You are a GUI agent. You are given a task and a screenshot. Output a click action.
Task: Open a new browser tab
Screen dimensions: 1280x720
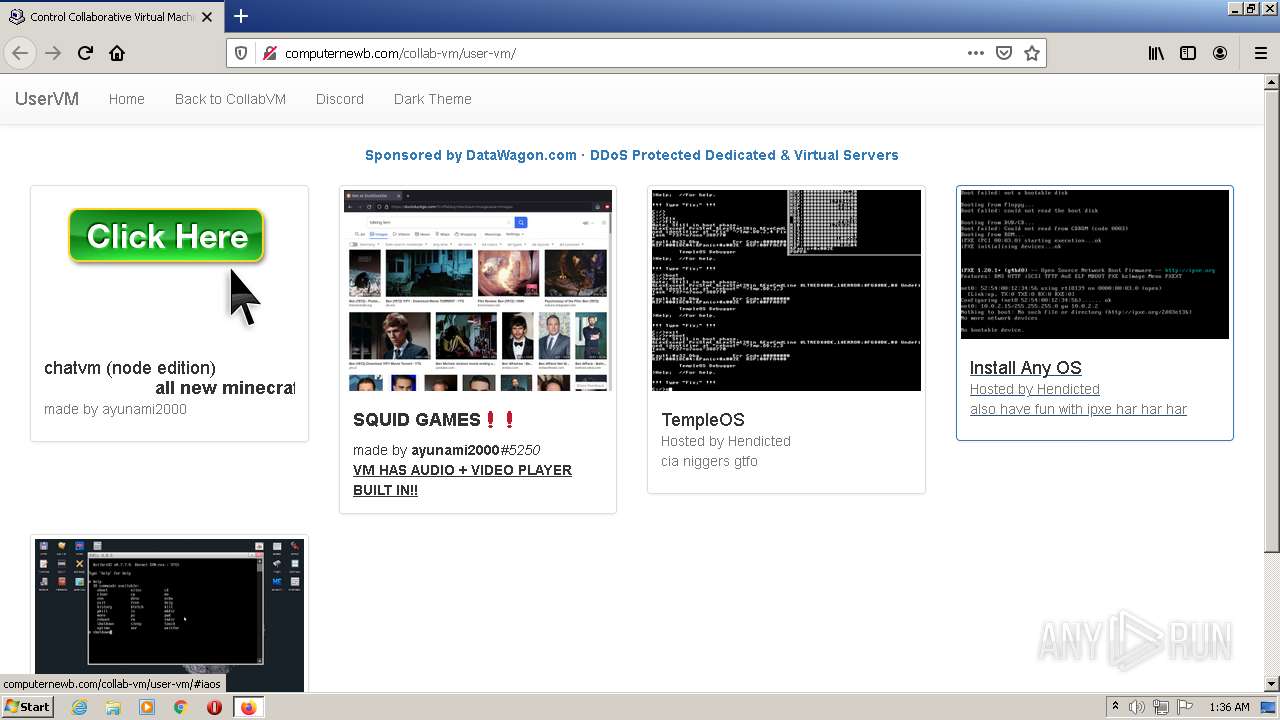[241, 16]
